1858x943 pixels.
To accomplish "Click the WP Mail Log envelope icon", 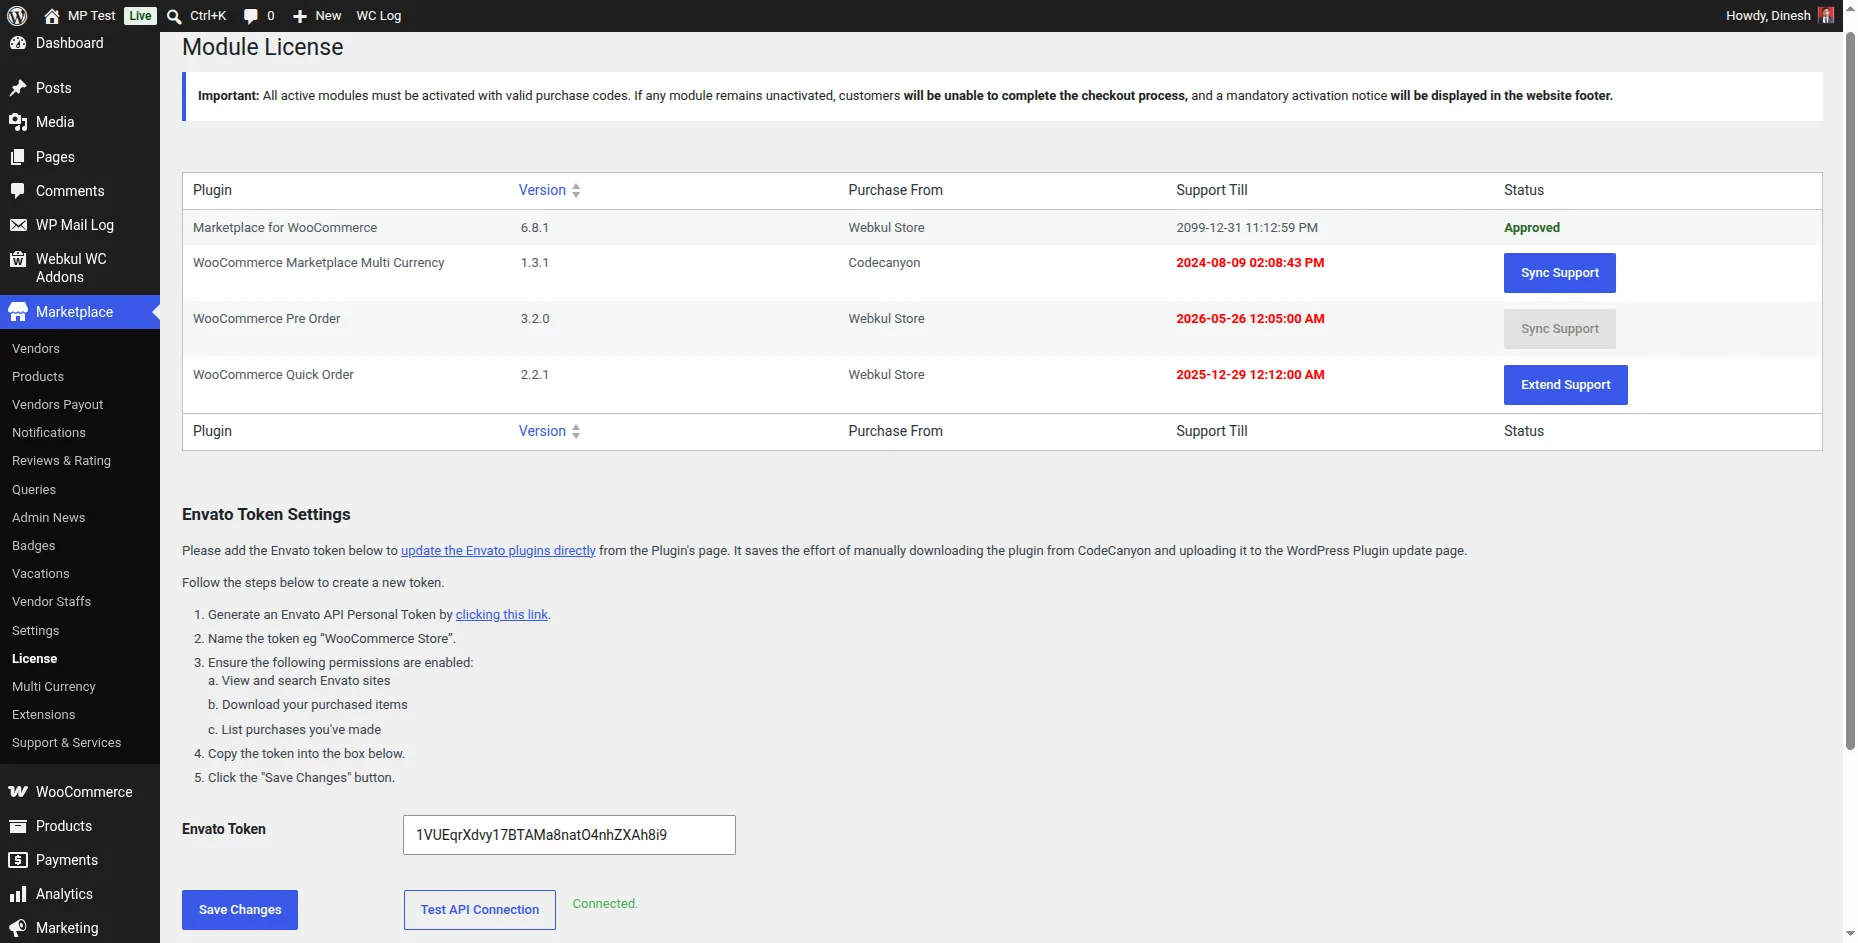I will click(18, 225).
